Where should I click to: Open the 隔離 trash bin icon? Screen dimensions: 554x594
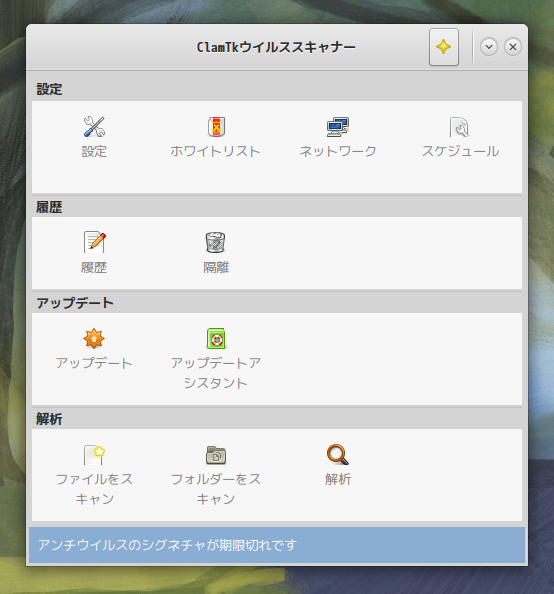[x=216, y=242]
